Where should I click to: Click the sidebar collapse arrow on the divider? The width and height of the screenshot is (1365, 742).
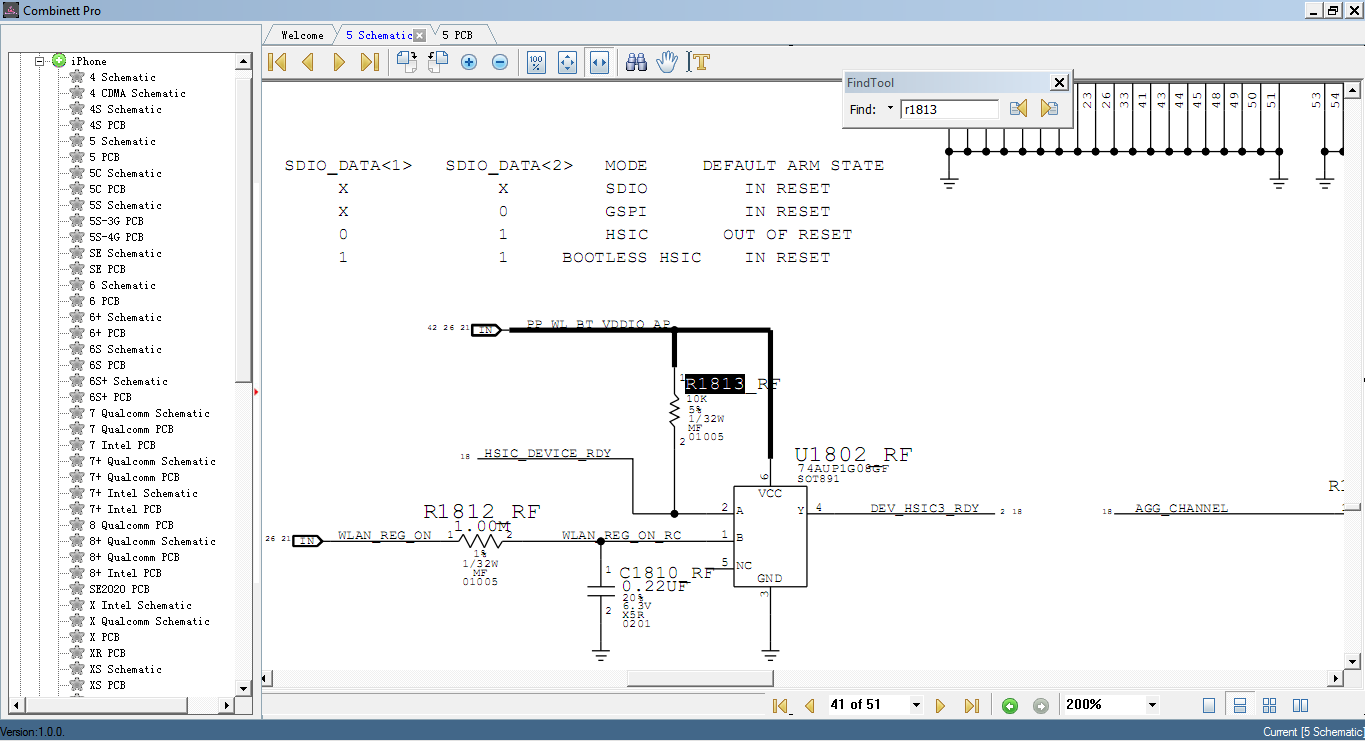256,392
